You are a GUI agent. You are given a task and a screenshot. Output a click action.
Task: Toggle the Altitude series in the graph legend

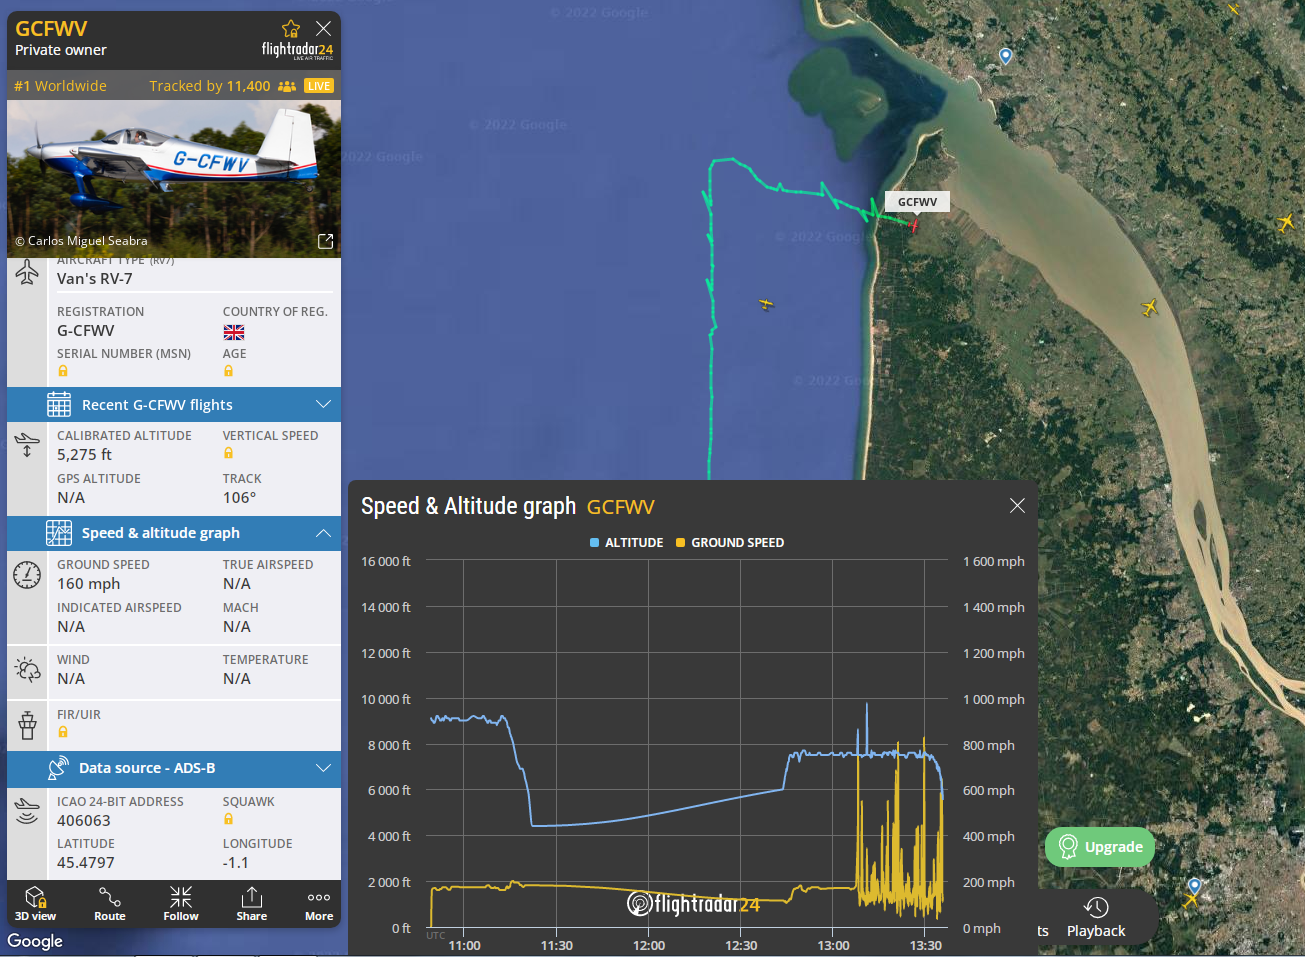click(627, 542)
